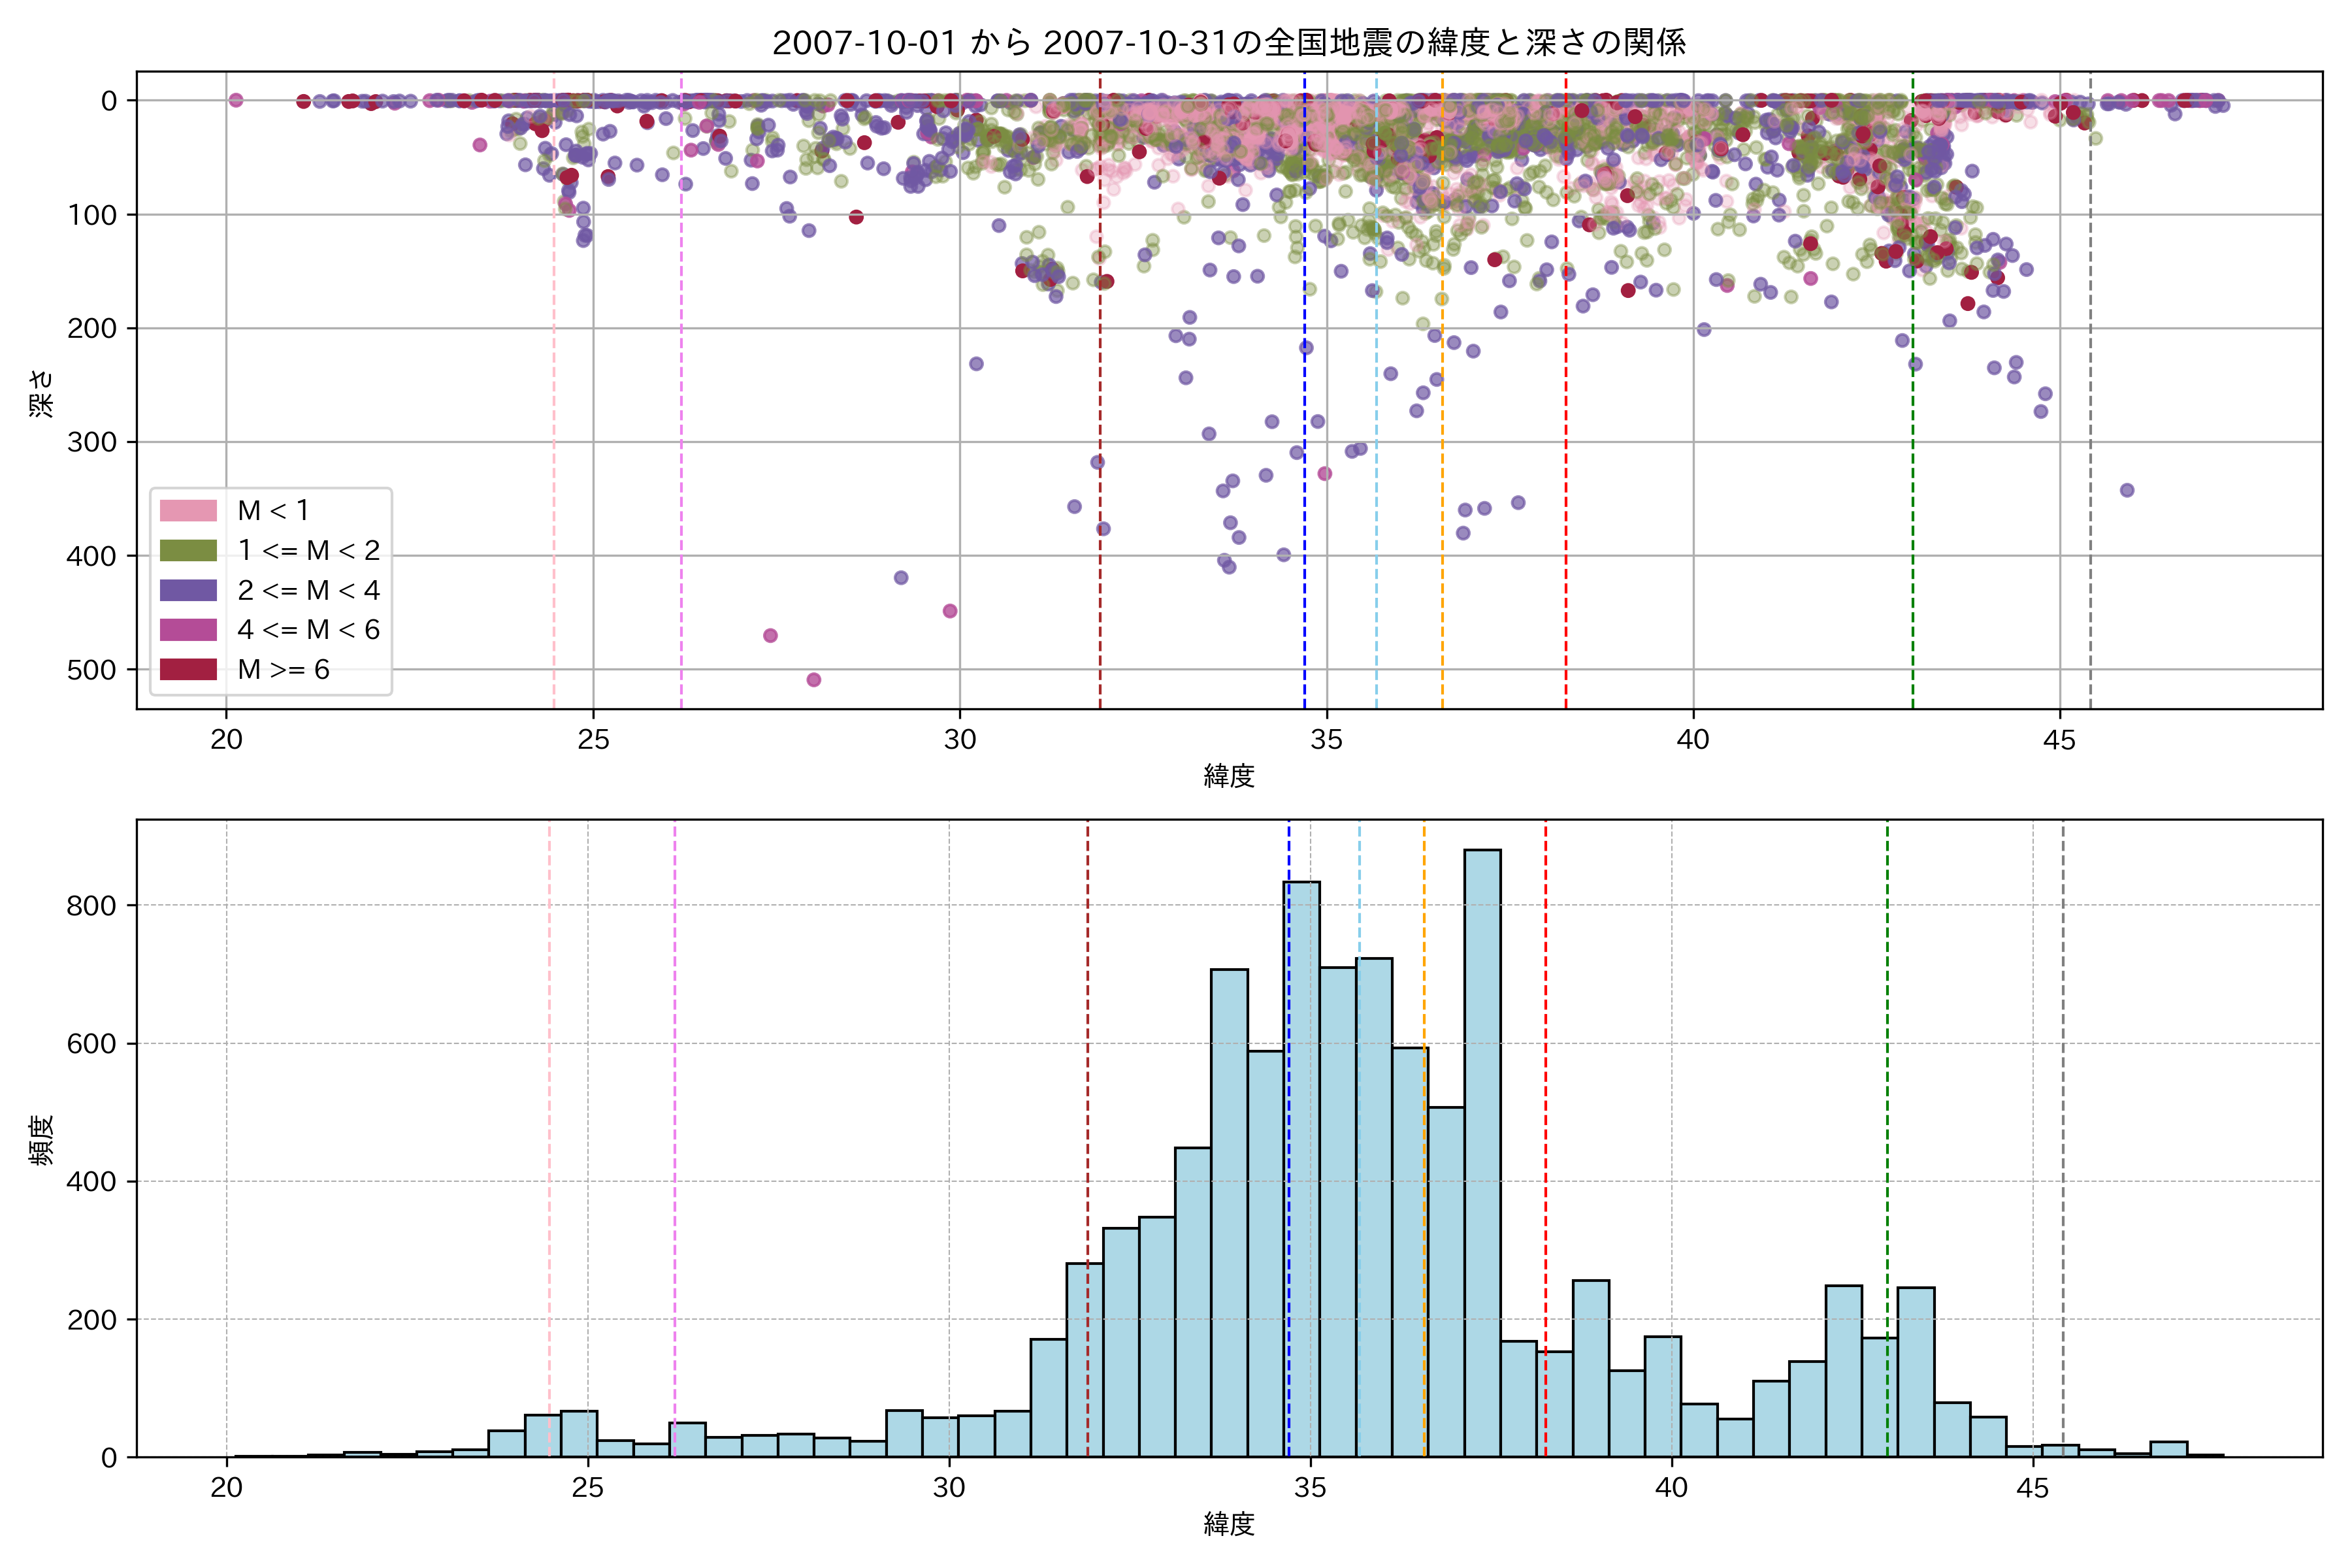Click the purple 2 <= M < 4 legend swatch
This screenshot has height=1568, width=2352.
[188, 590]
